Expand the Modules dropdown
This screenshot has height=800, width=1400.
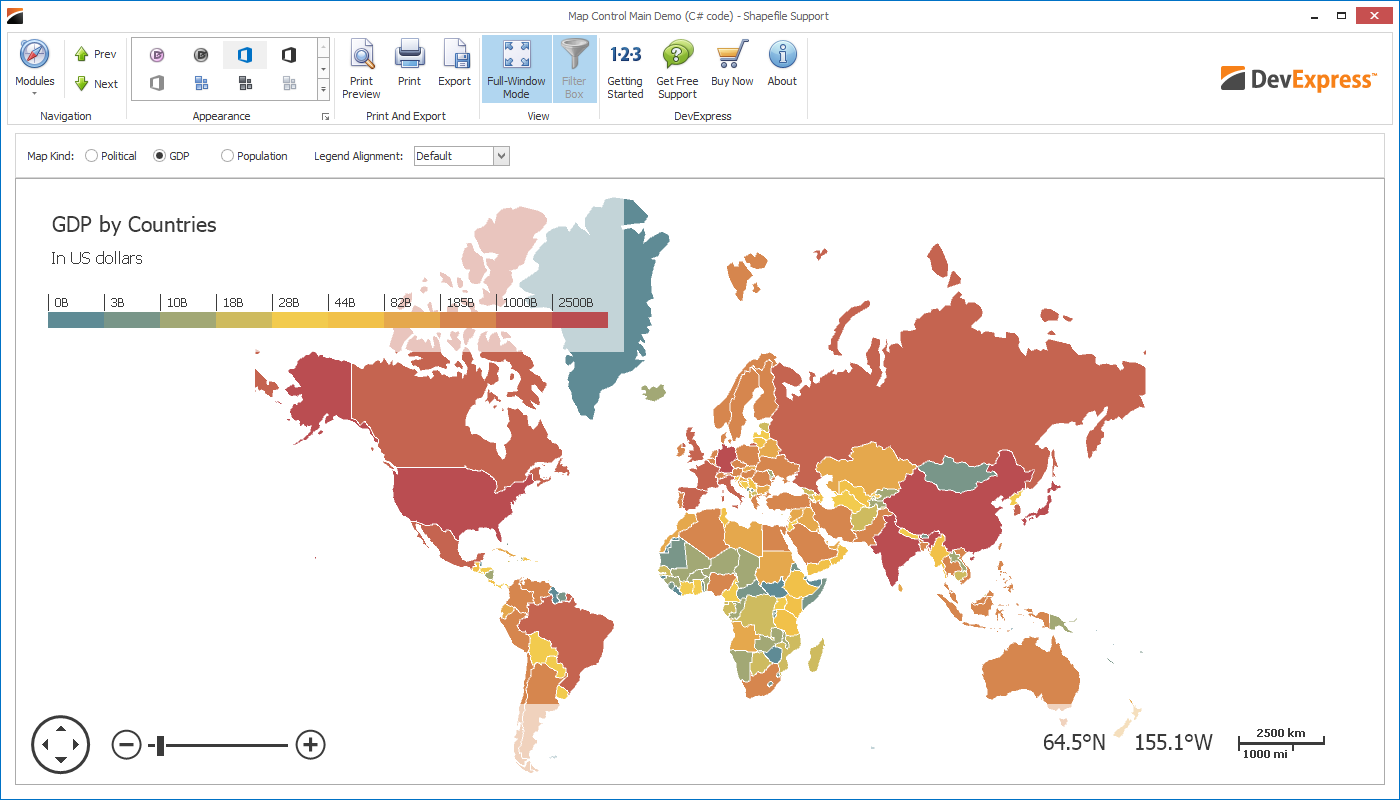point(34,68)
